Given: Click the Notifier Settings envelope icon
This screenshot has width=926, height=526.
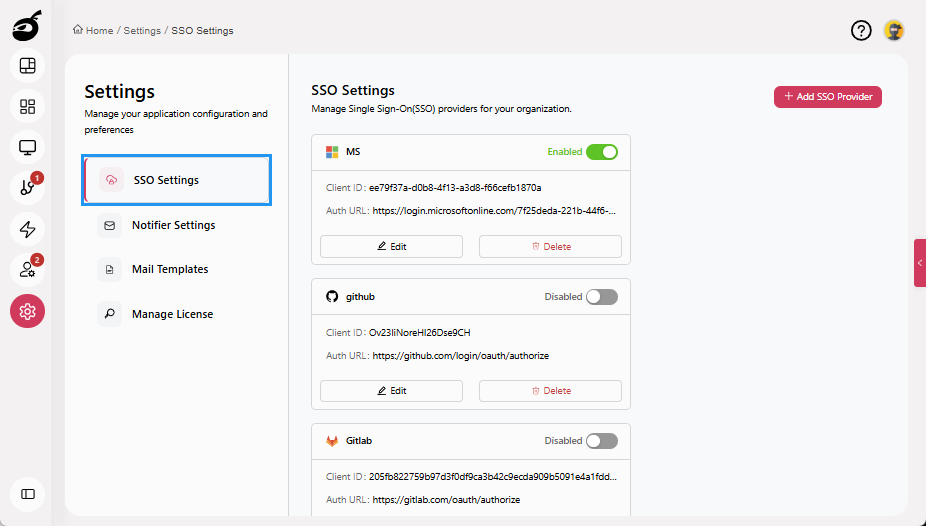Looking at the screenshot, I should pyautogui.click(x=109, y=225).
